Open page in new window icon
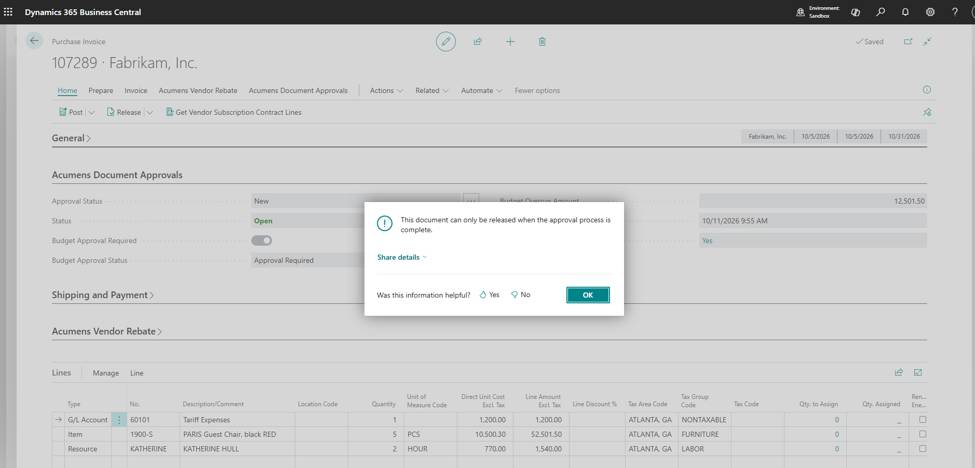 click(x=908, y=42)
